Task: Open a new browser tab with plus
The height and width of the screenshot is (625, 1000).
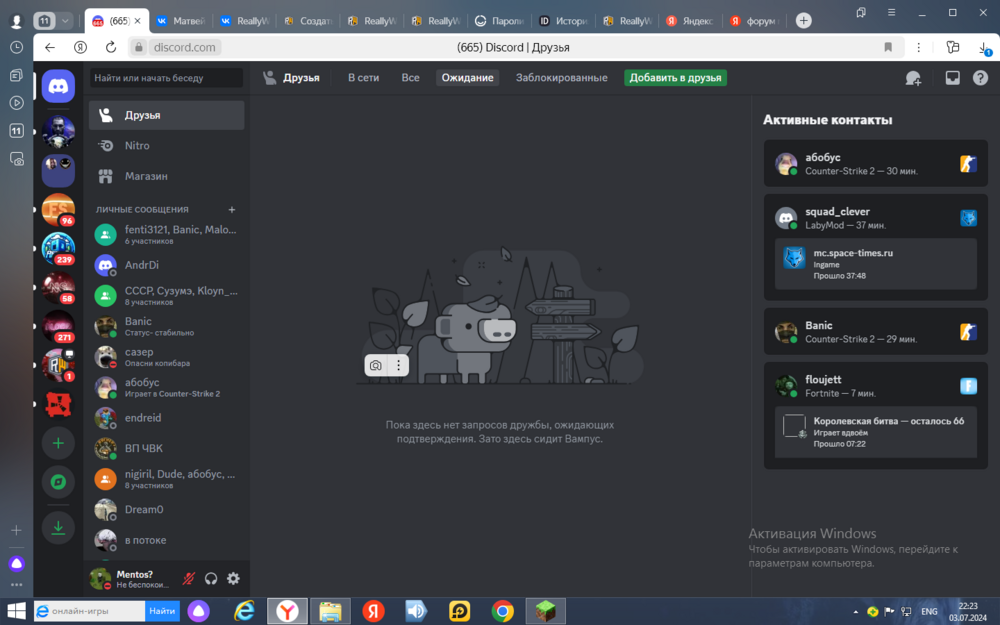Action: (x=804, y=20)
